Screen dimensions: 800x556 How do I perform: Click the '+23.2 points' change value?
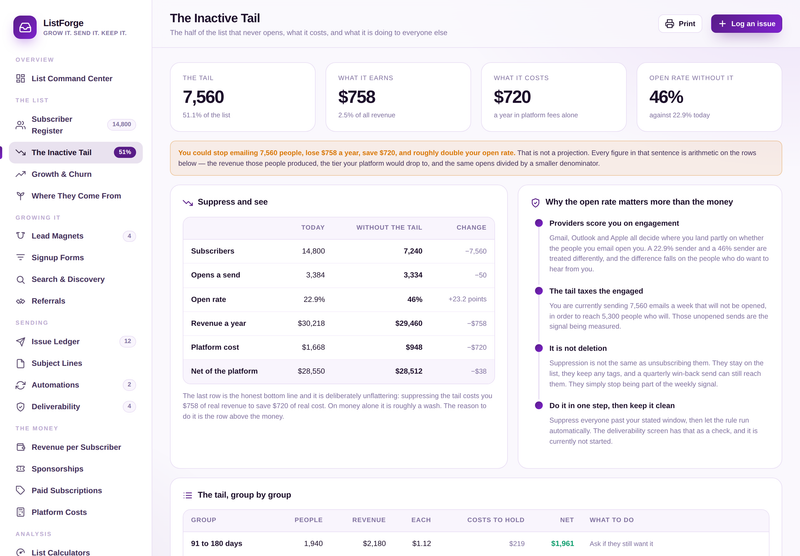click(467, 299)
